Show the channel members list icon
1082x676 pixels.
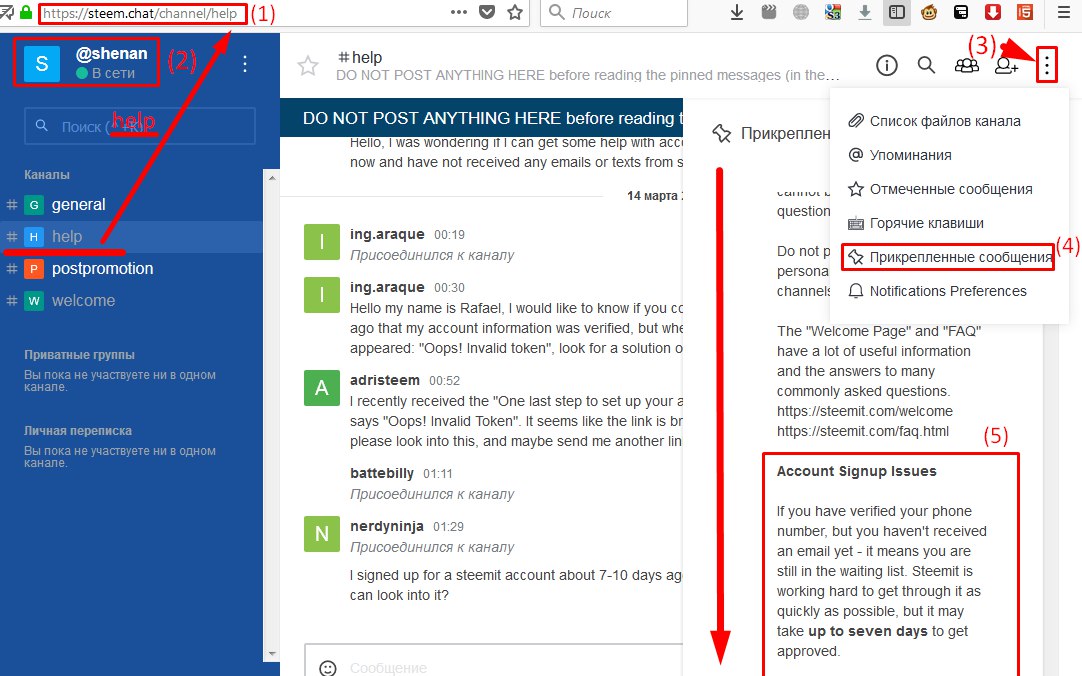[x=966, y=66]
